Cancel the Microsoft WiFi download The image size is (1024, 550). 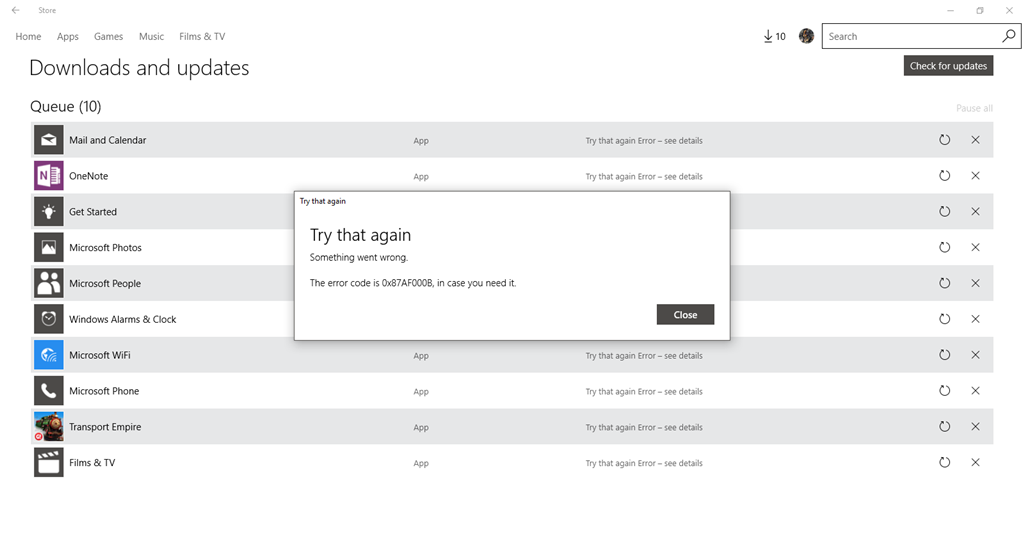point(975,355)
